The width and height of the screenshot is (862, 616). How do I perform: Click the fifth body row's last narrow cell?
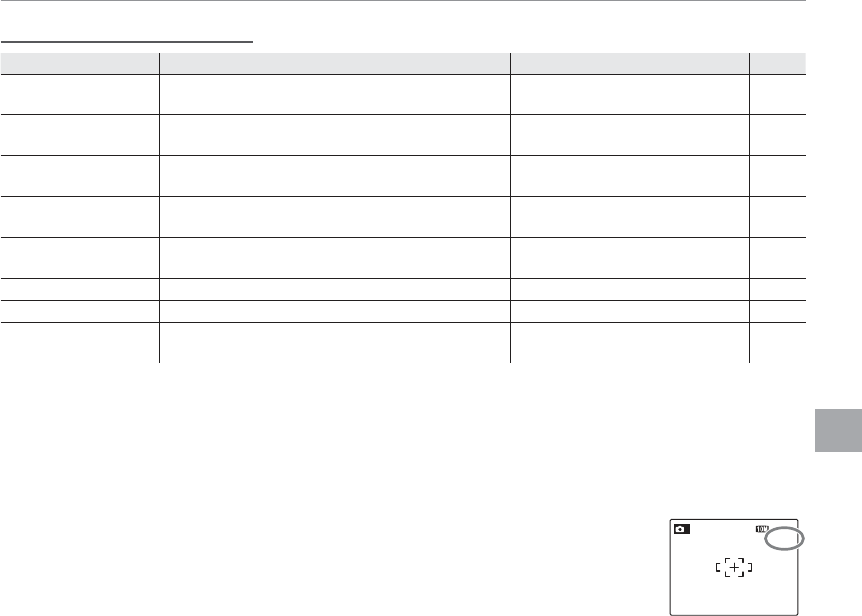(x=777, y=257)
